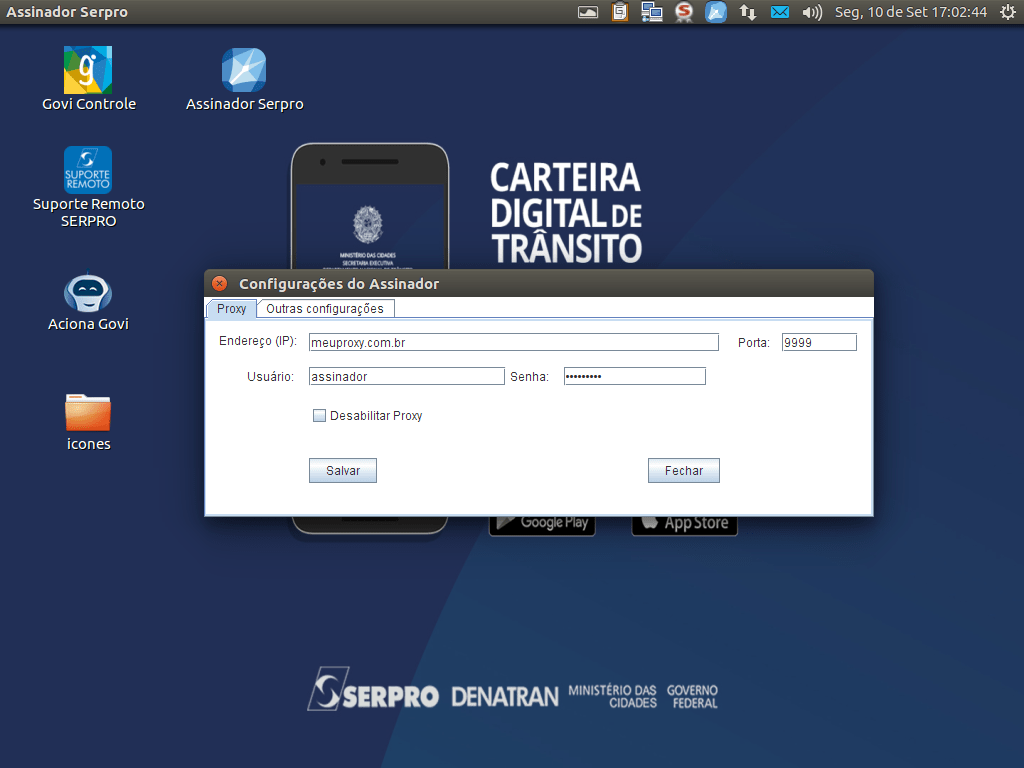Click into the Senha password field

coord(635,376)
